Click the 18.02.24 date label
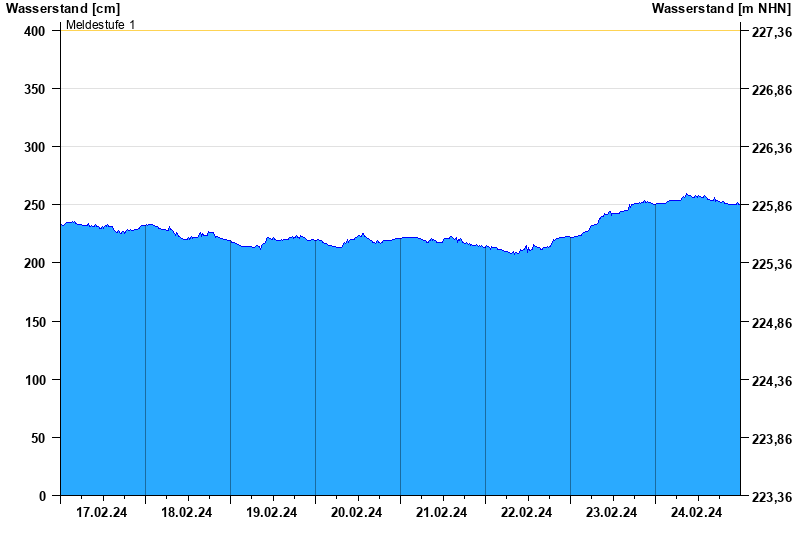 tap(187, 513)
